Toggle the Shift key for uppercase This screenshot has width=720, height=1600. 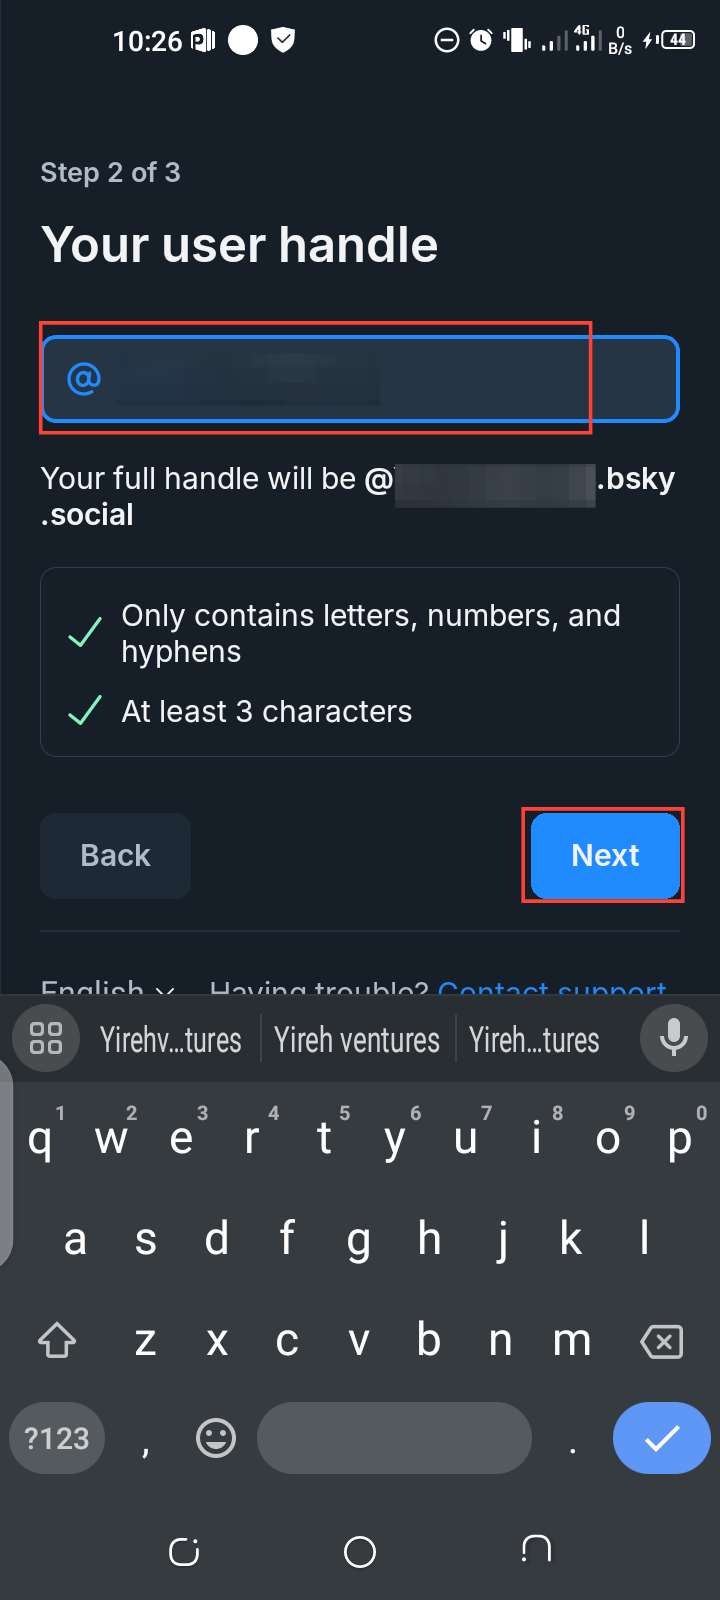coord(57,1341)
